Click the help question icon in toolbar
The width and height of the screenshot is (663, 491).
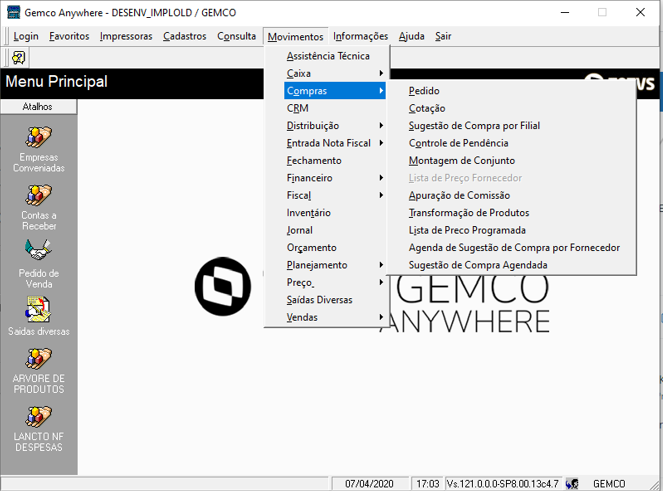point(19,58)
